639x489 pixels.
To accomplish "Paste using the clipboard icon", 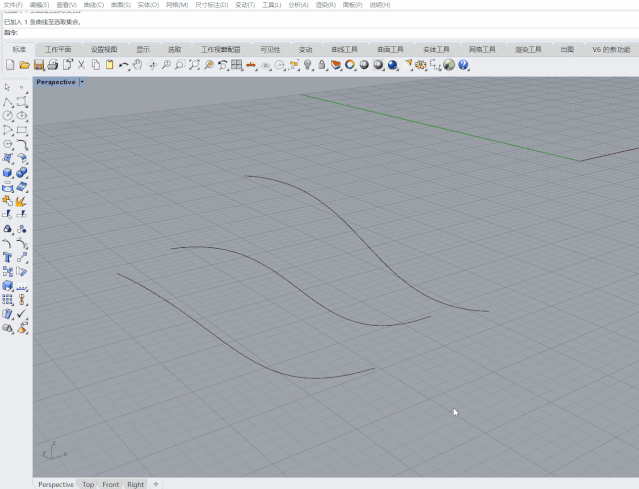I will coord(110,65).
